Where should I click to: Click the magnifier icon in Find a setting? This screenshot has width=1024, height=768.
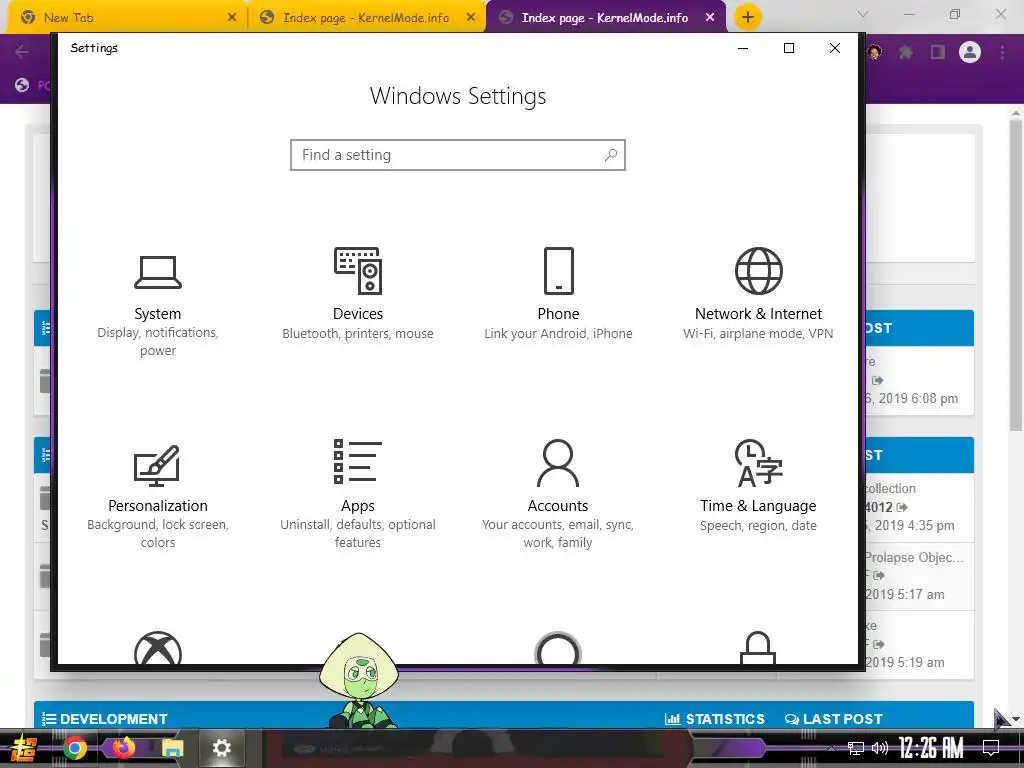tap(611, 155)
